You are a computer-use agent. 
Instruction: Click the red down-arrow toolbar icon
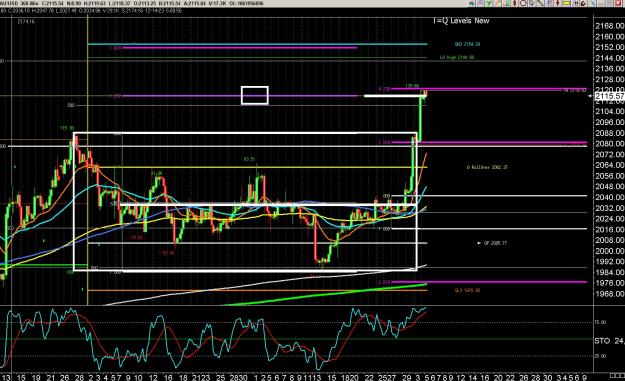click(x=558, y=3)
